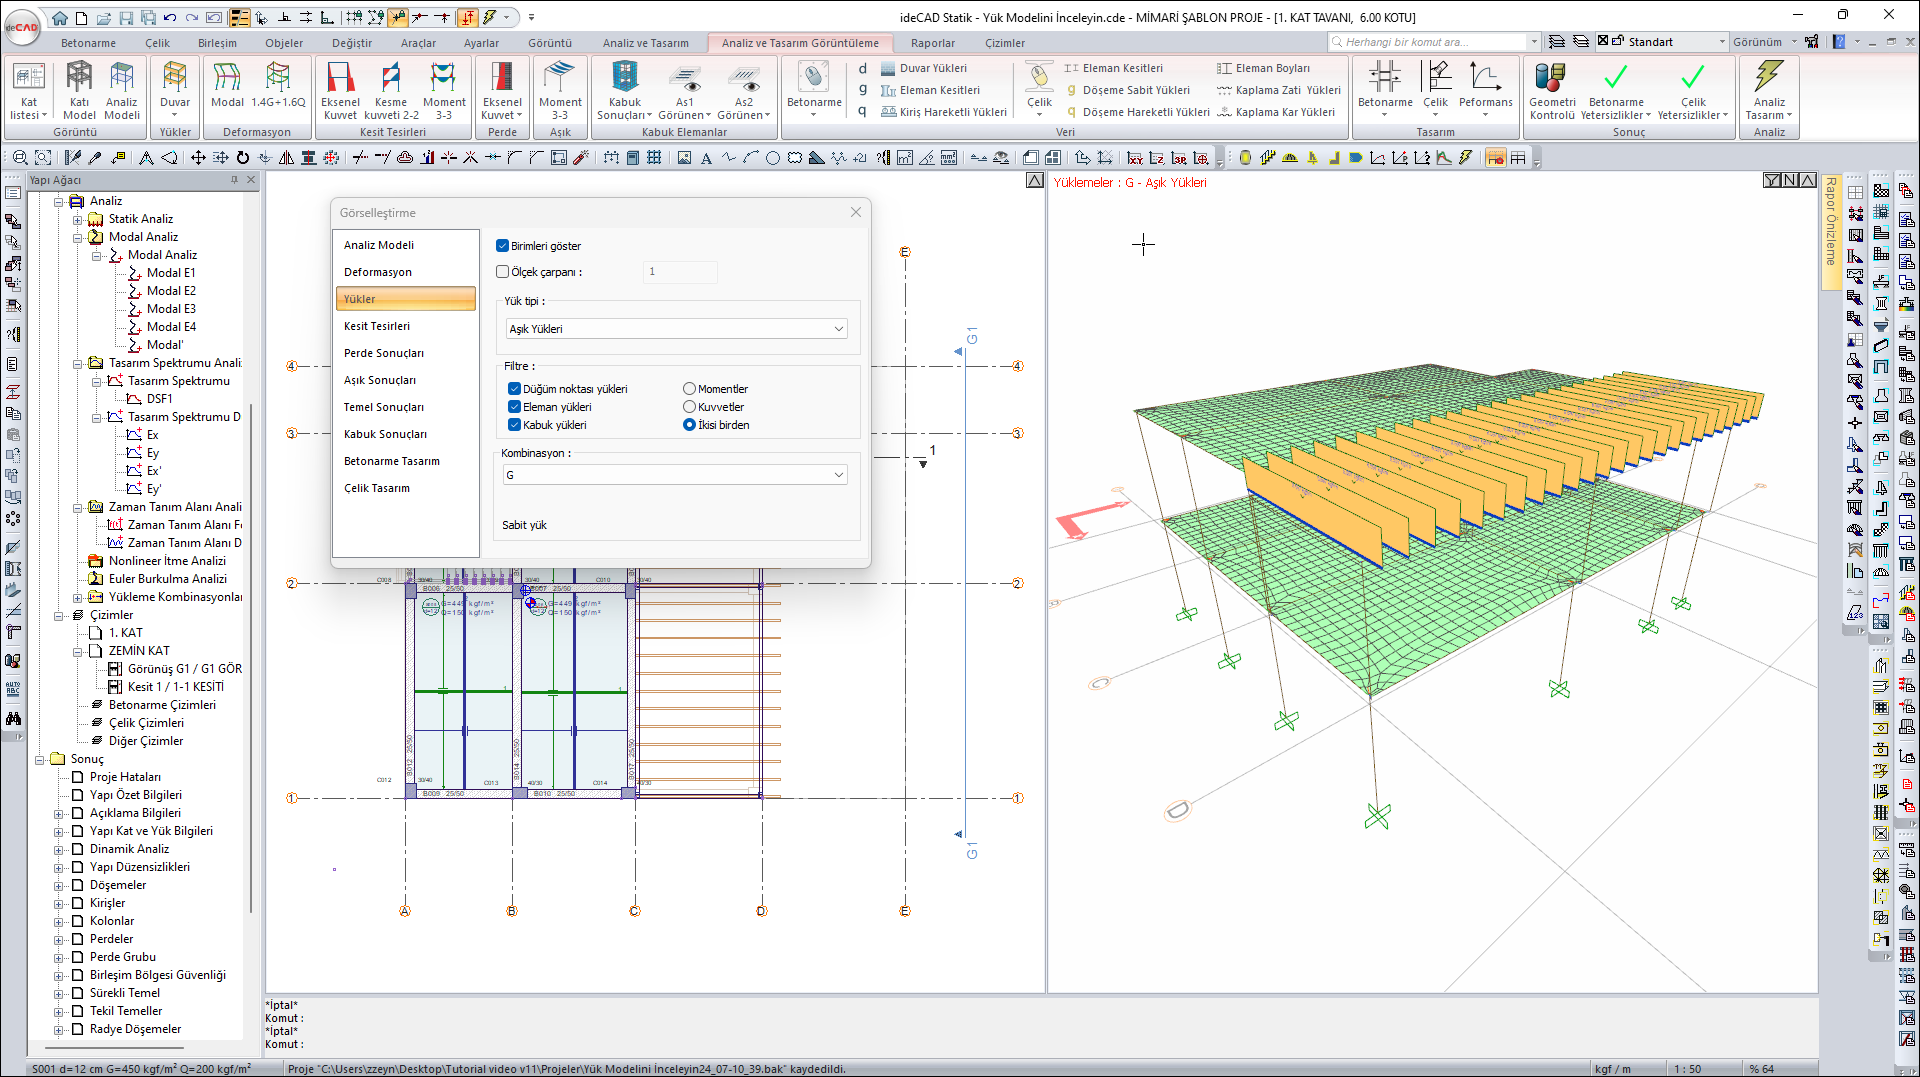The width and height of the screenshot is (1920, 1077).
Task: Select Kesit Tesirleri in dialog list
Action: 377,326
